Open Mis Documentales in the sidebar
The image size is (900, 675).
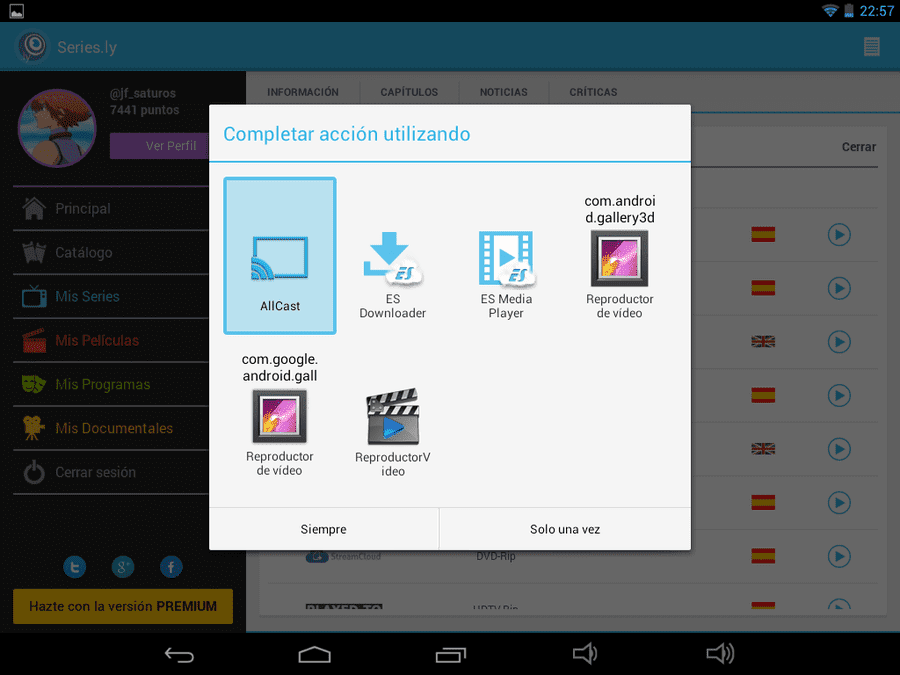click(x=111, y=428)
